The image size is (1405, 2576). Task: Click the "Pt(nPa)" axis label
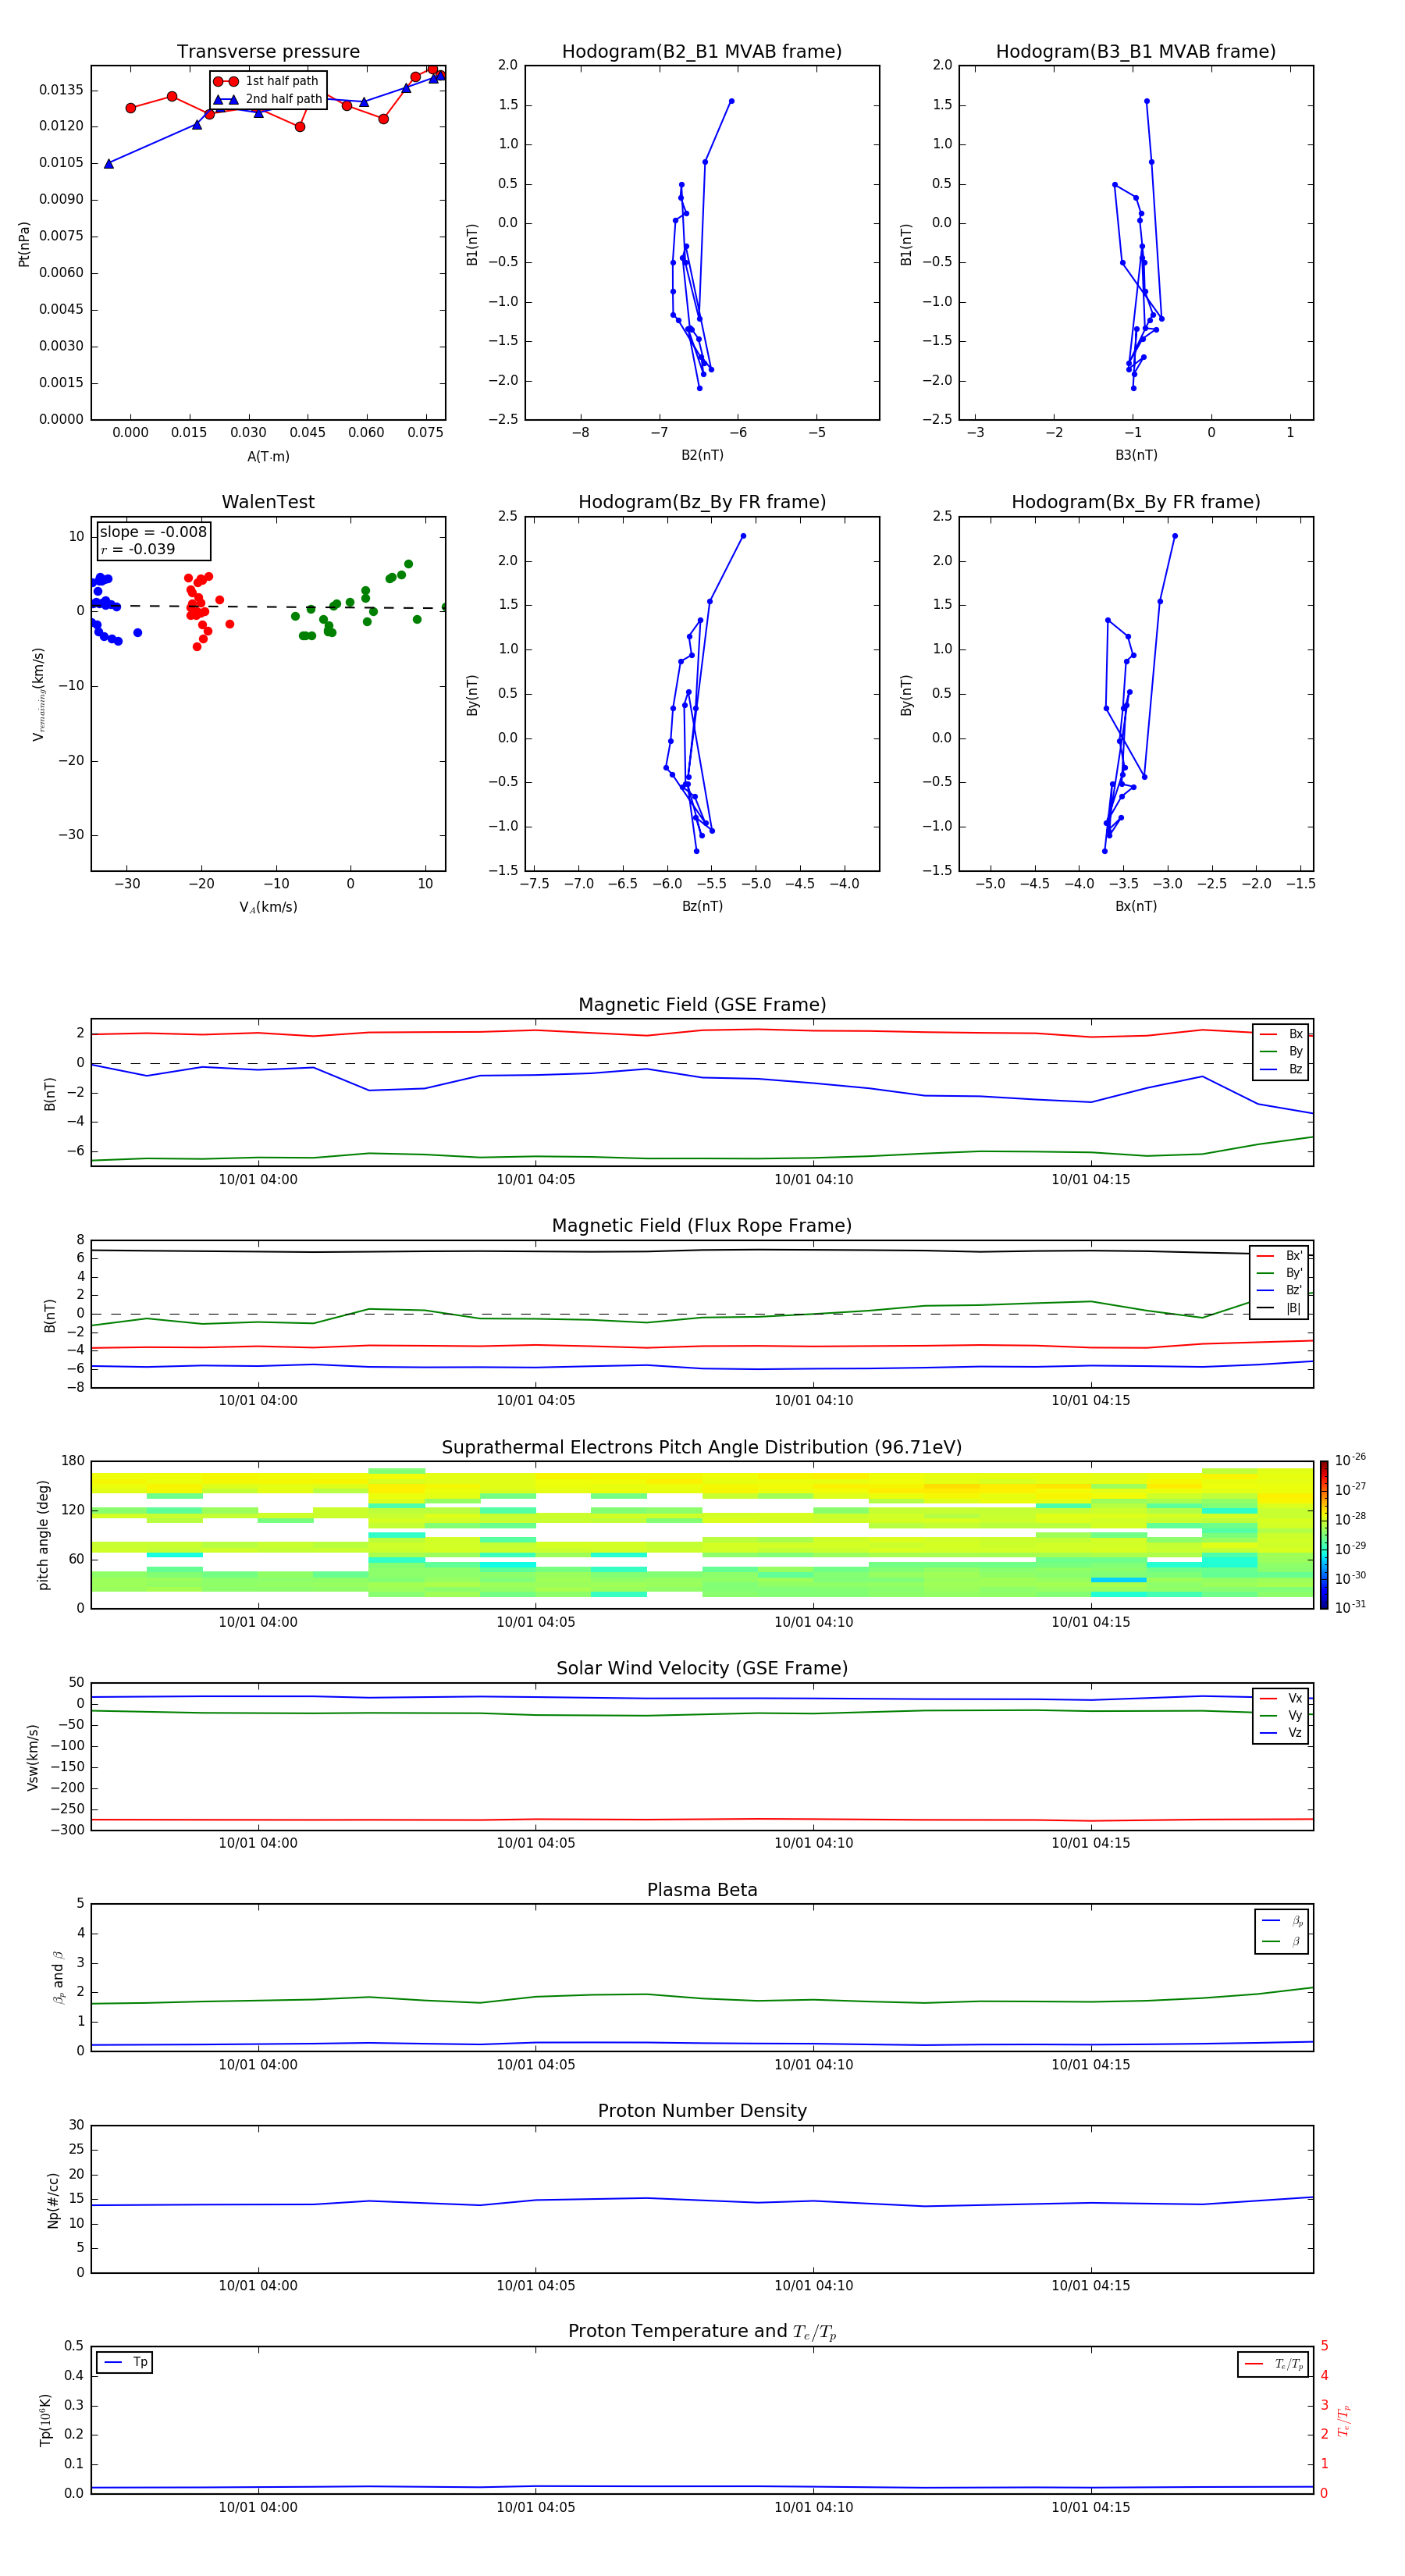24,244
